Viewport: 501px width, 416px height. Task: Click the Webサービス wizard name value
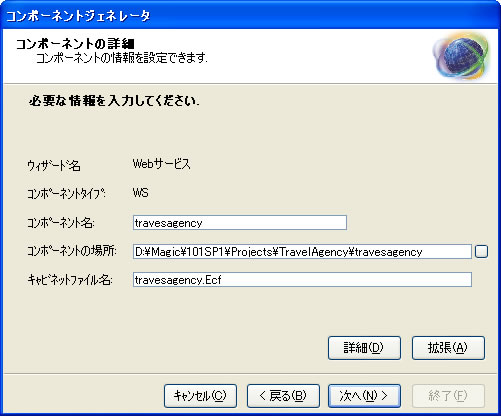[161, 164]
